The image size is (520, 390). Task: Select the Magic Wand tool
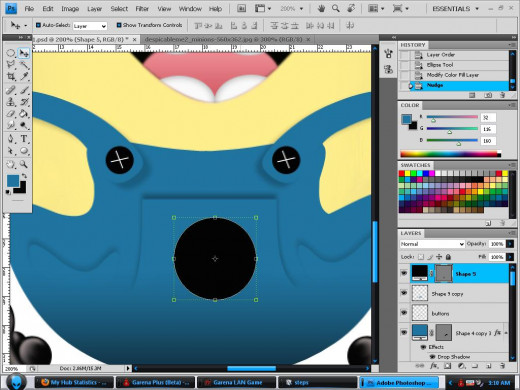click(x=24, y=65)
